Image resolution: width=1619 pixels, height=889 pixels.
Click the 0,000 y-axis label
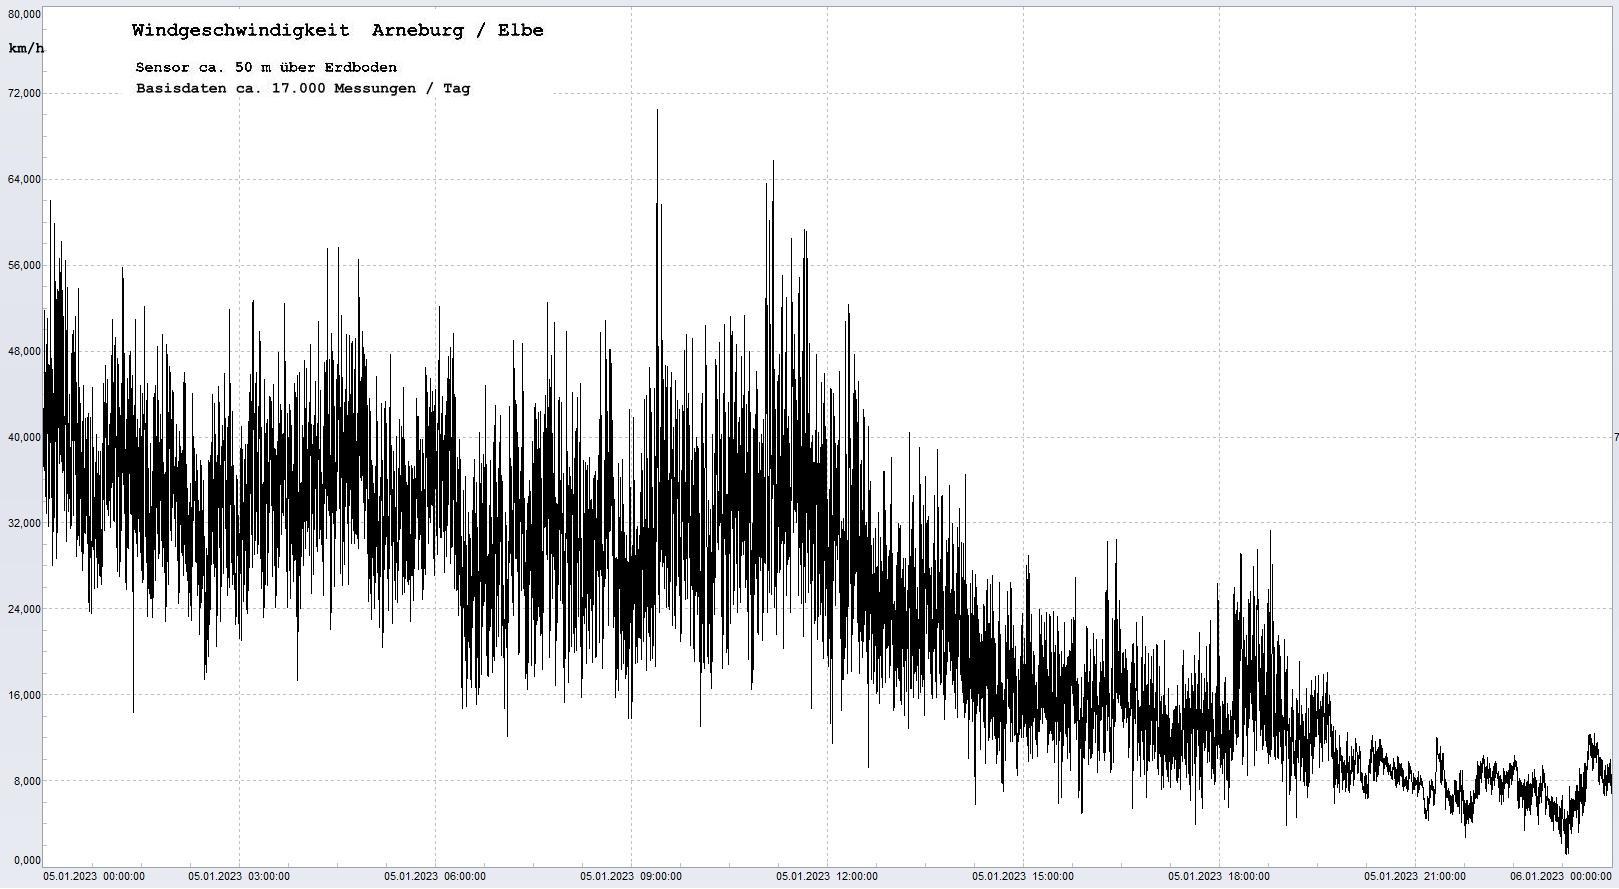point(27,860)
